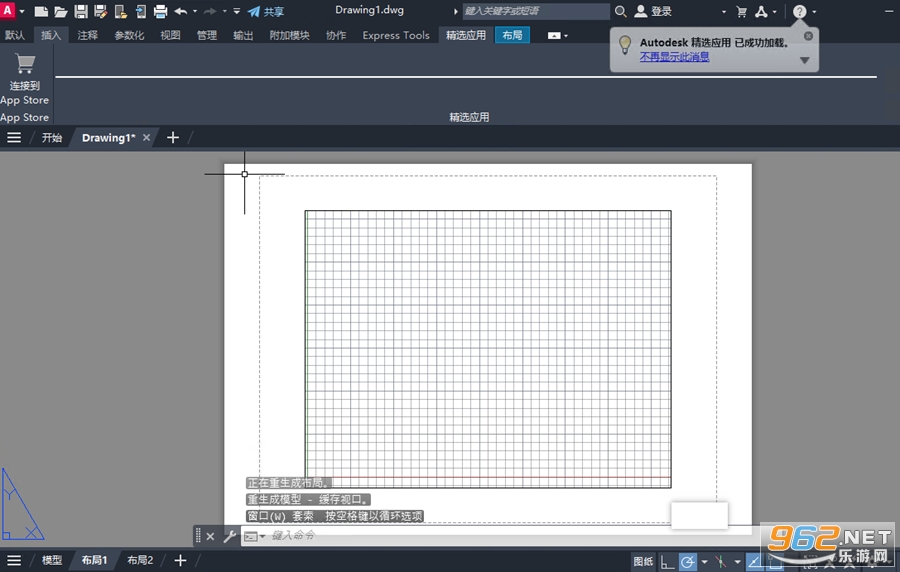900x572 pixels.
Task: Toggle Ortho mode in status bar
Action: coord(667,562)
